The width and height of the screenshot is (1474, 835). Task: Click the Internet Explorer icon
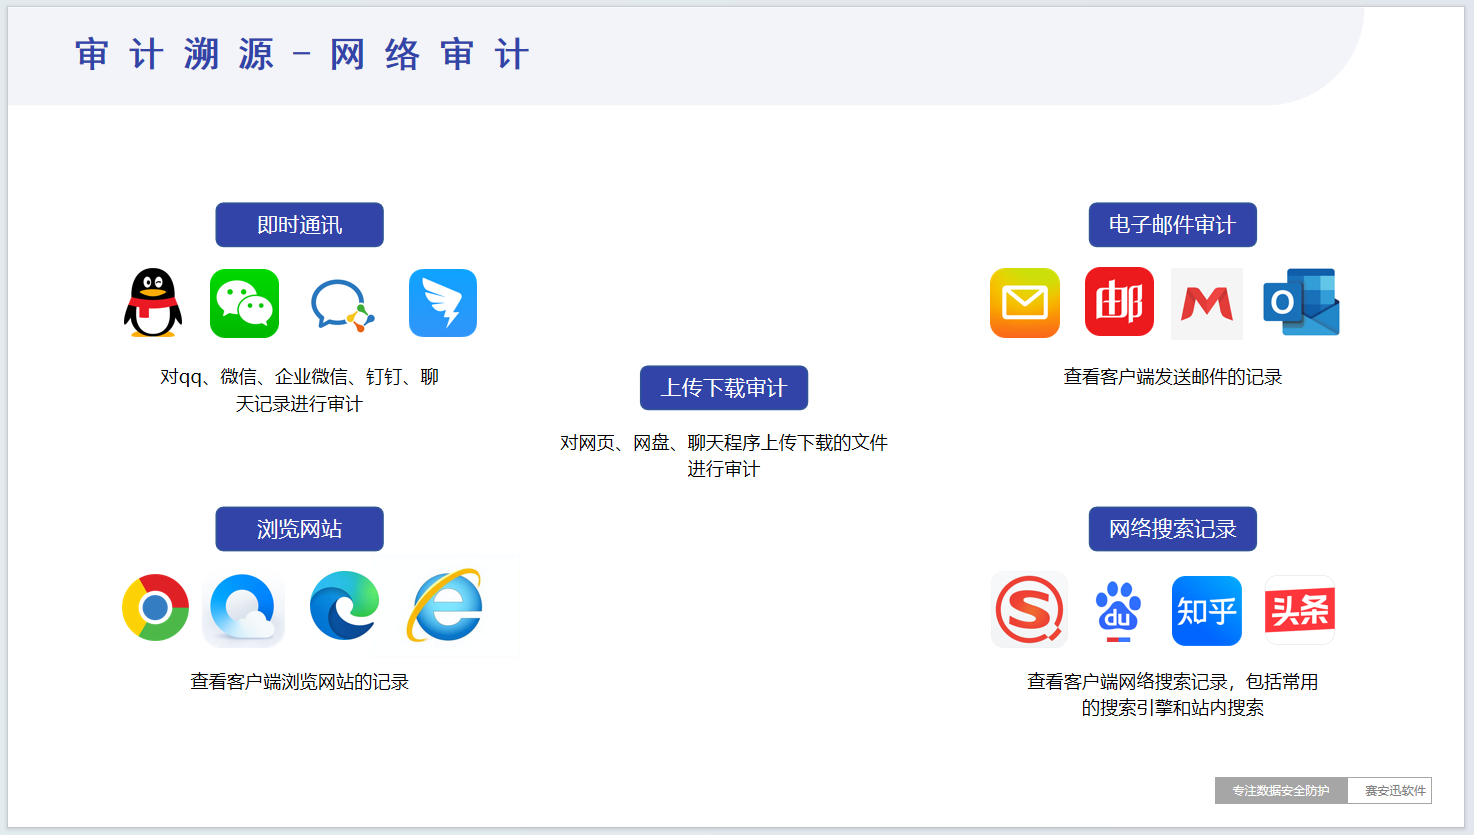pos(445,605)
